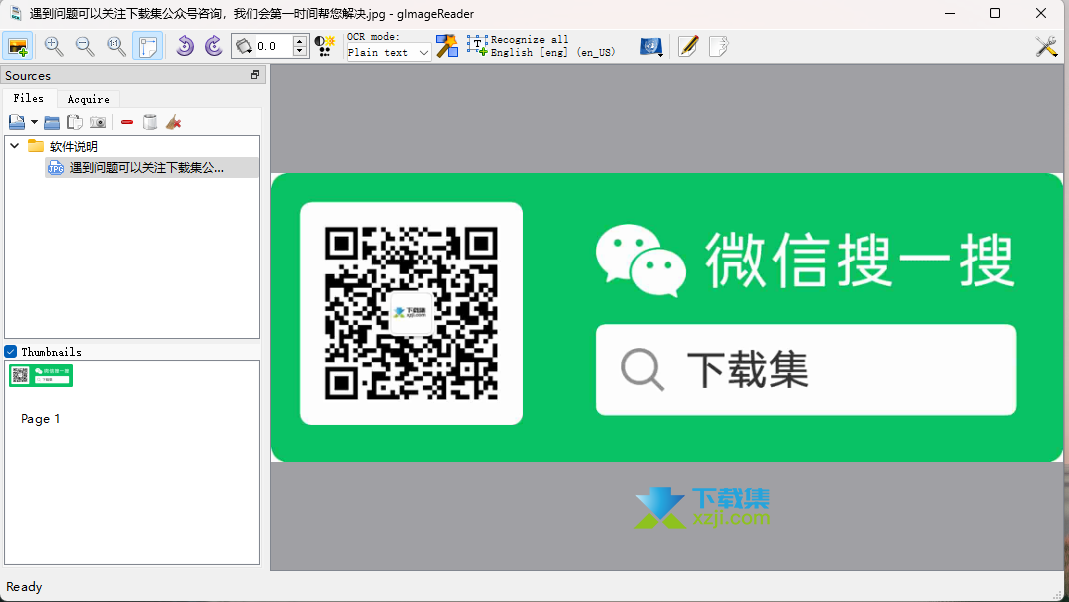Select the Page 1 thumbnail
This screenshot has height=602, width=1069.
[41, 375]
